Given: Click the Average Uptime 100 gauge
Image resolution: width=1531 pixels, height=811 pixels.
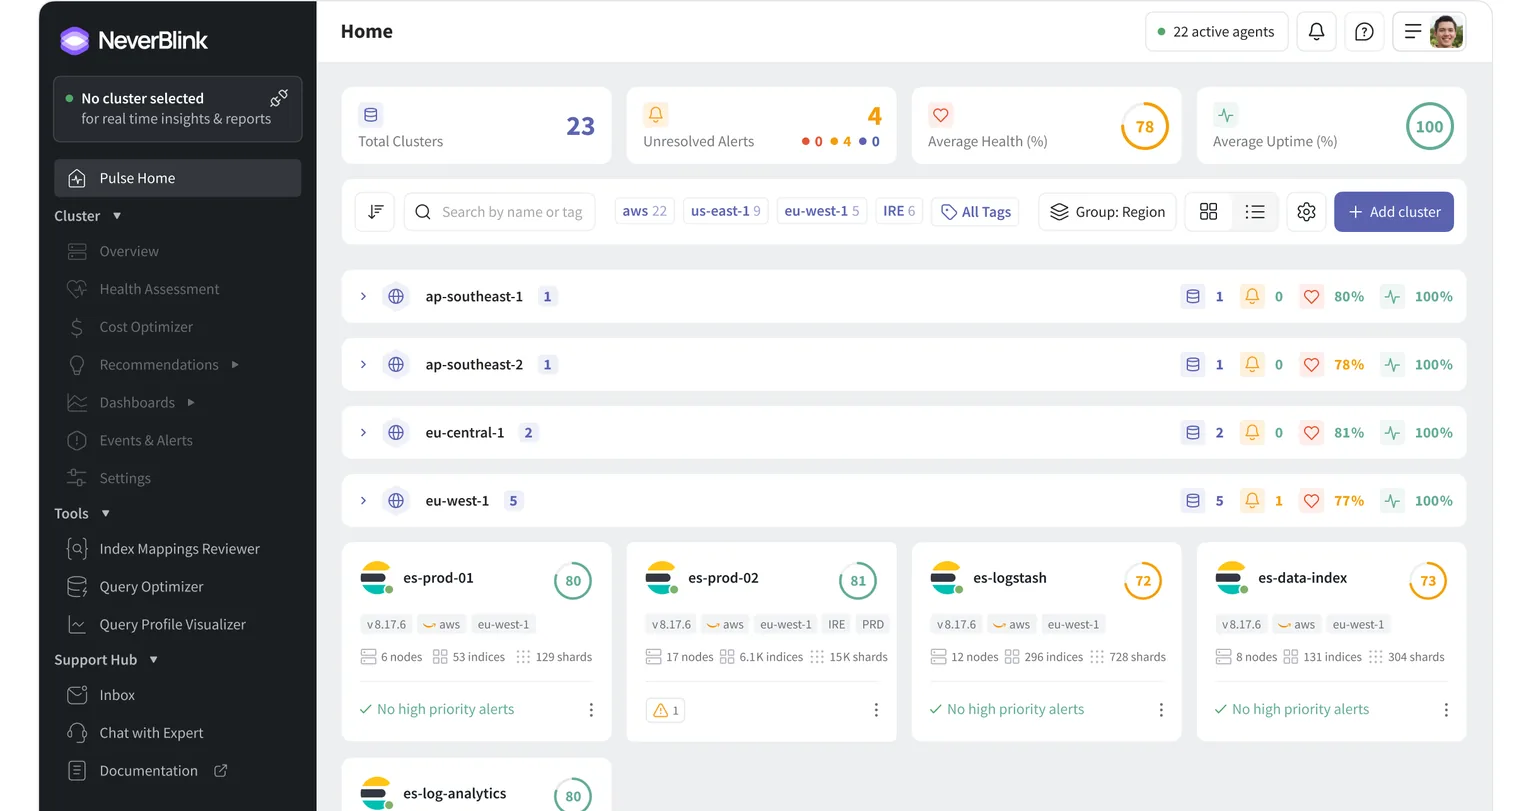Looking at the screenshot, I should coord(1429,127).
